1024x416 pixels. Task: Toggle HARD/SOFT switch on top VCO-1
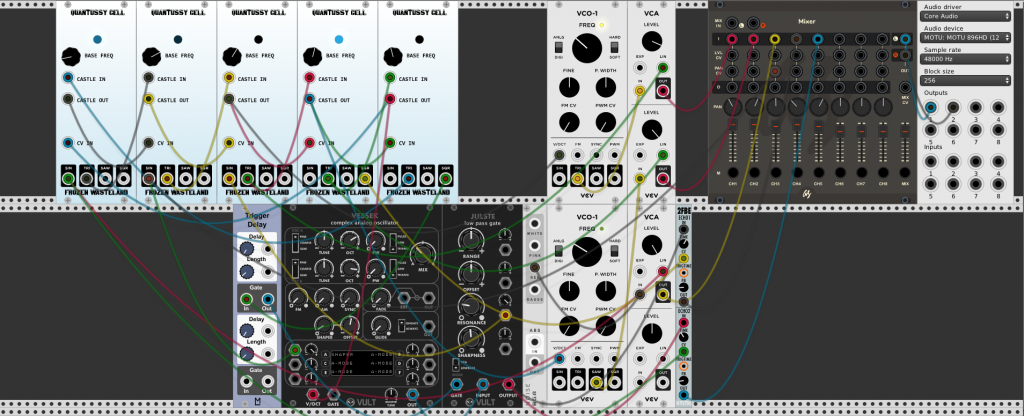point(614,48)
